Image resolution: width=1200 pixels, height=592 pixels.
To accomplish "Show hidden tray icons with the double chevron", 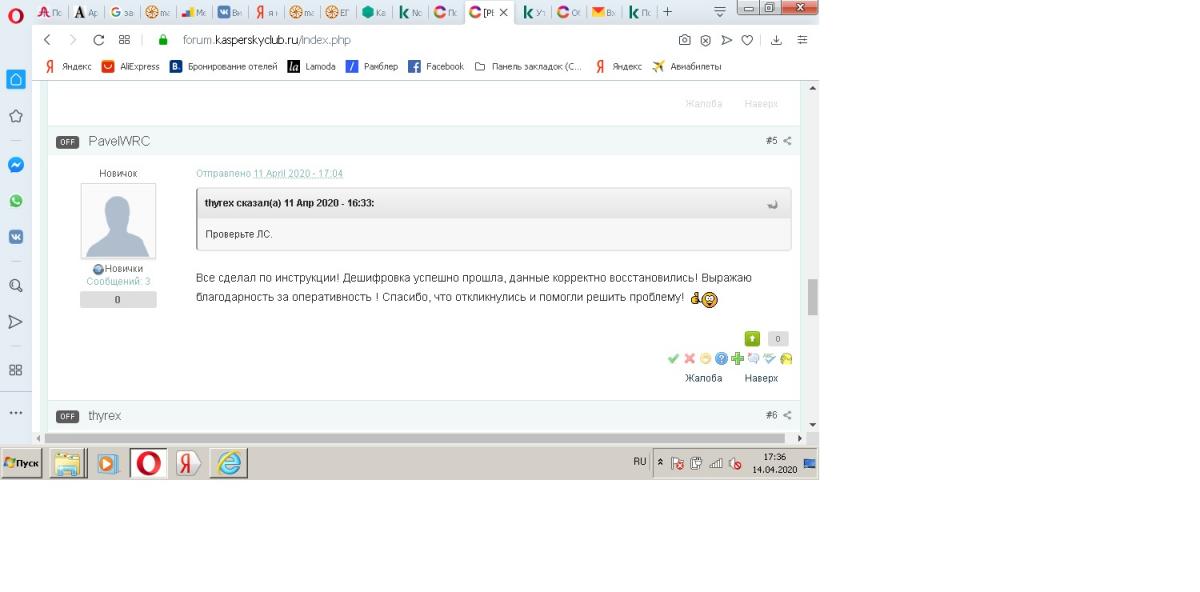I will tap(660, 462).
